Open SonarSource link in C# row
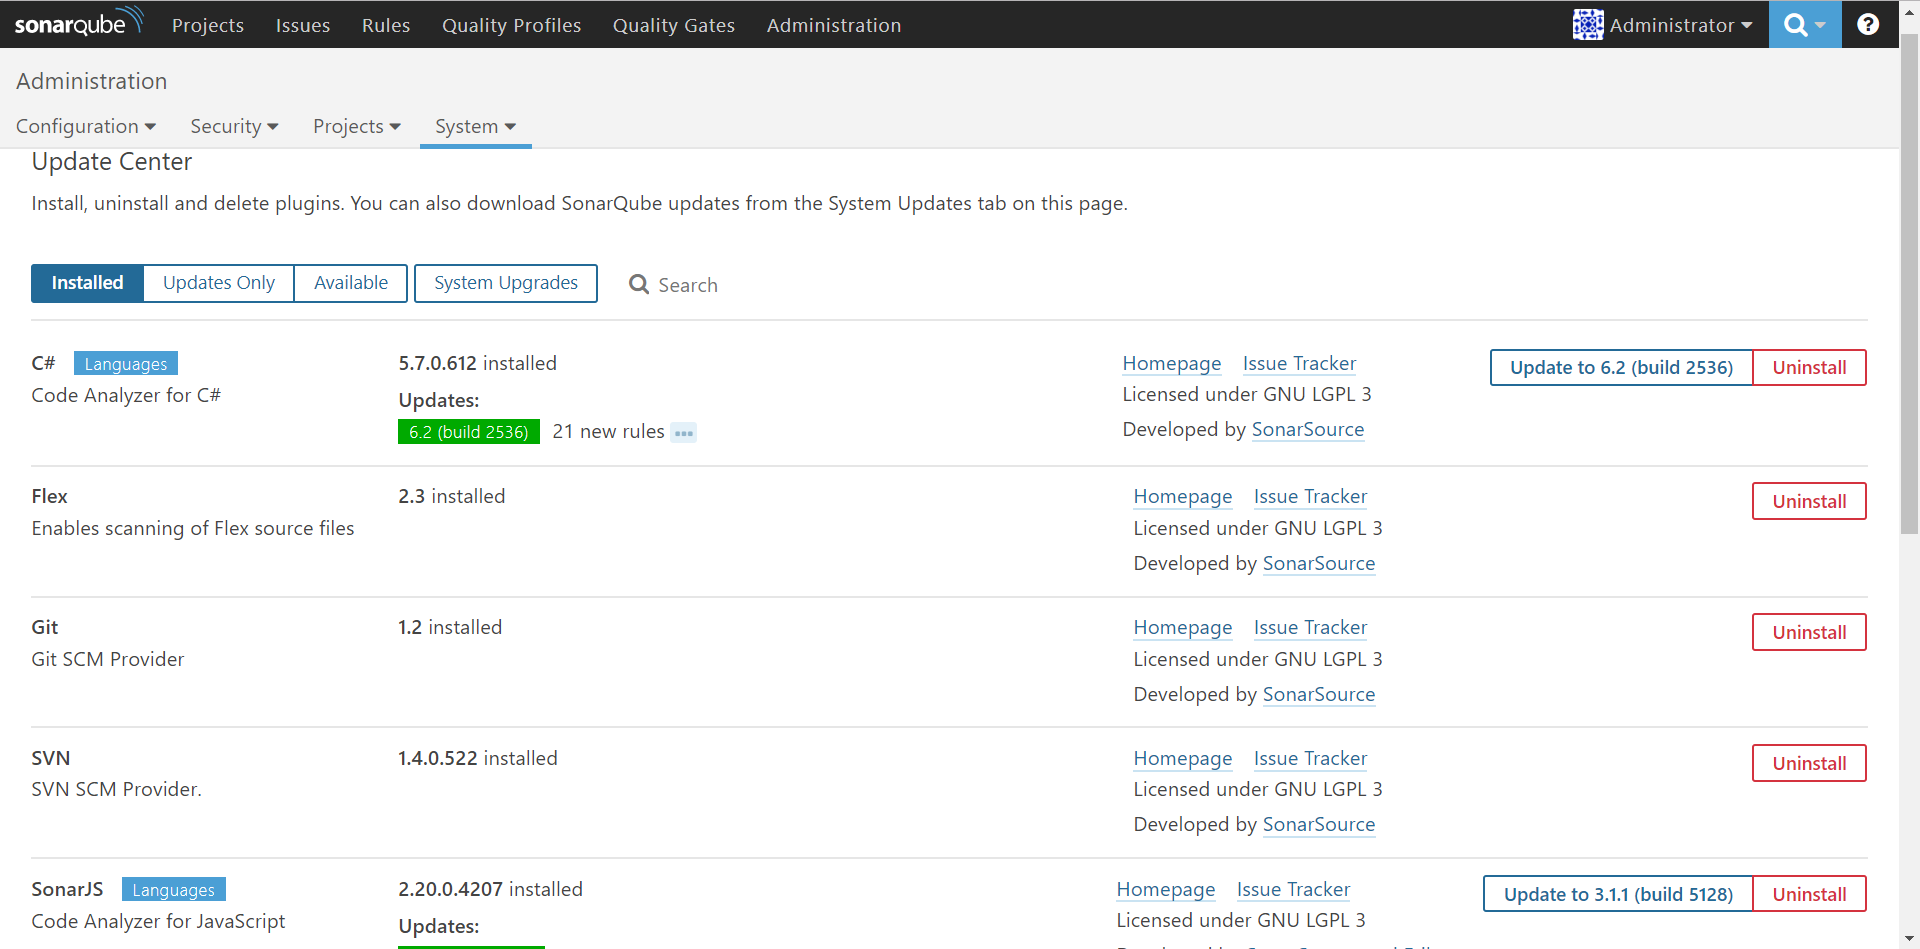 point(1308,430)
